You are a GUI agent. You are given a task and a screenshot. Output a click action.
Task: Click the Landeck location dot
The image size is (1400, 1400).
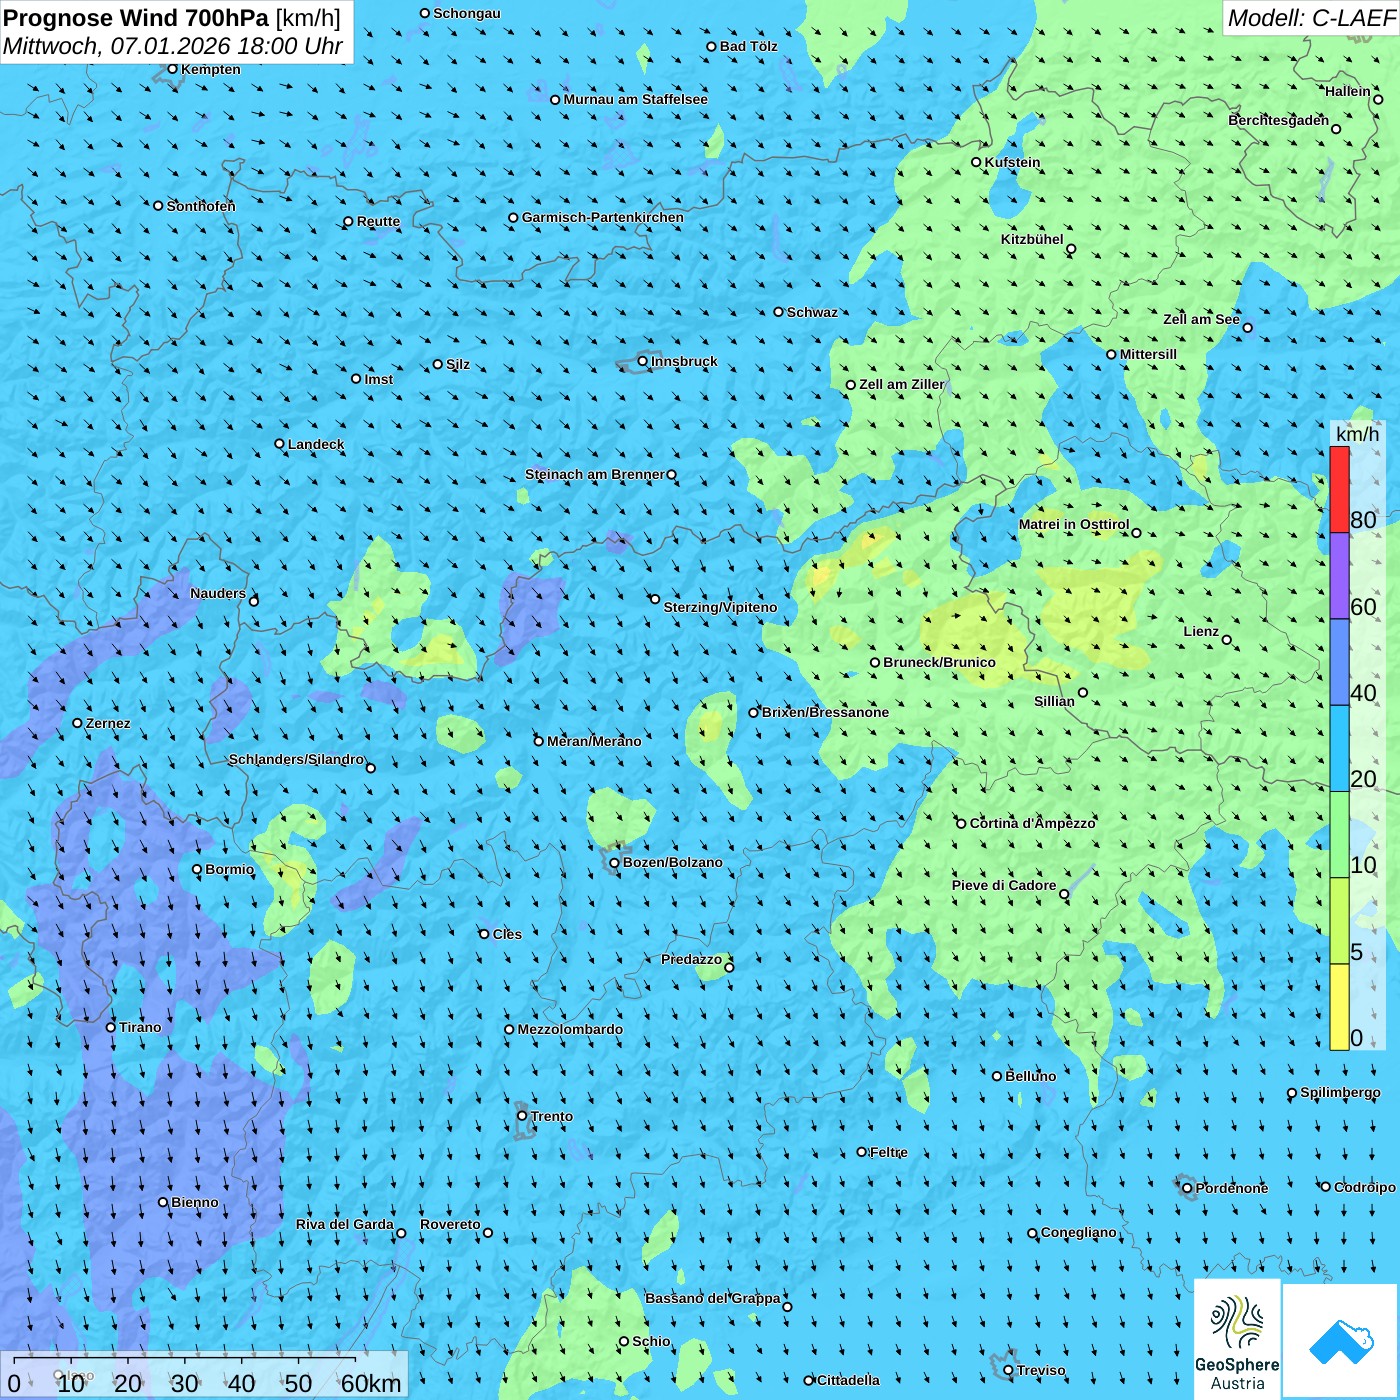coord(280,444)
